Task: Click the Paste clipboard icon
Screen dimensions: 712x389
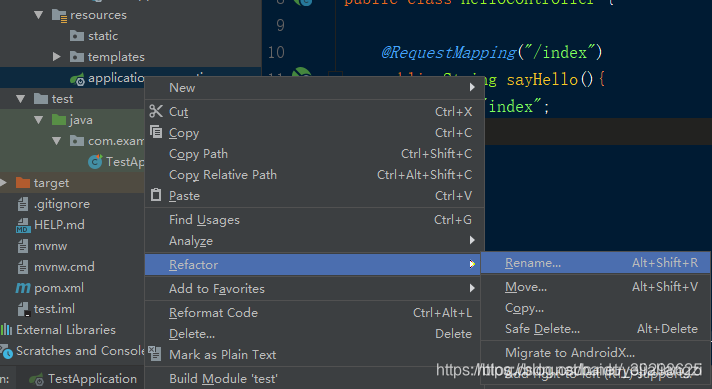Action: (156, 195)
